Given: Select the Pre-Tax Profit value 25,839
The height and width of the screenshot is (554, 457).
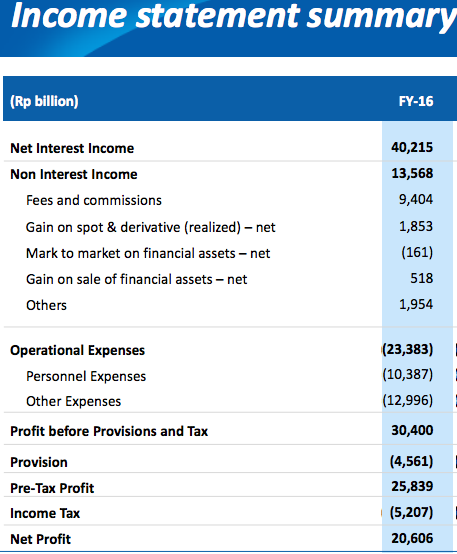Looking at the screenshot, I should [x=412, y=487].
